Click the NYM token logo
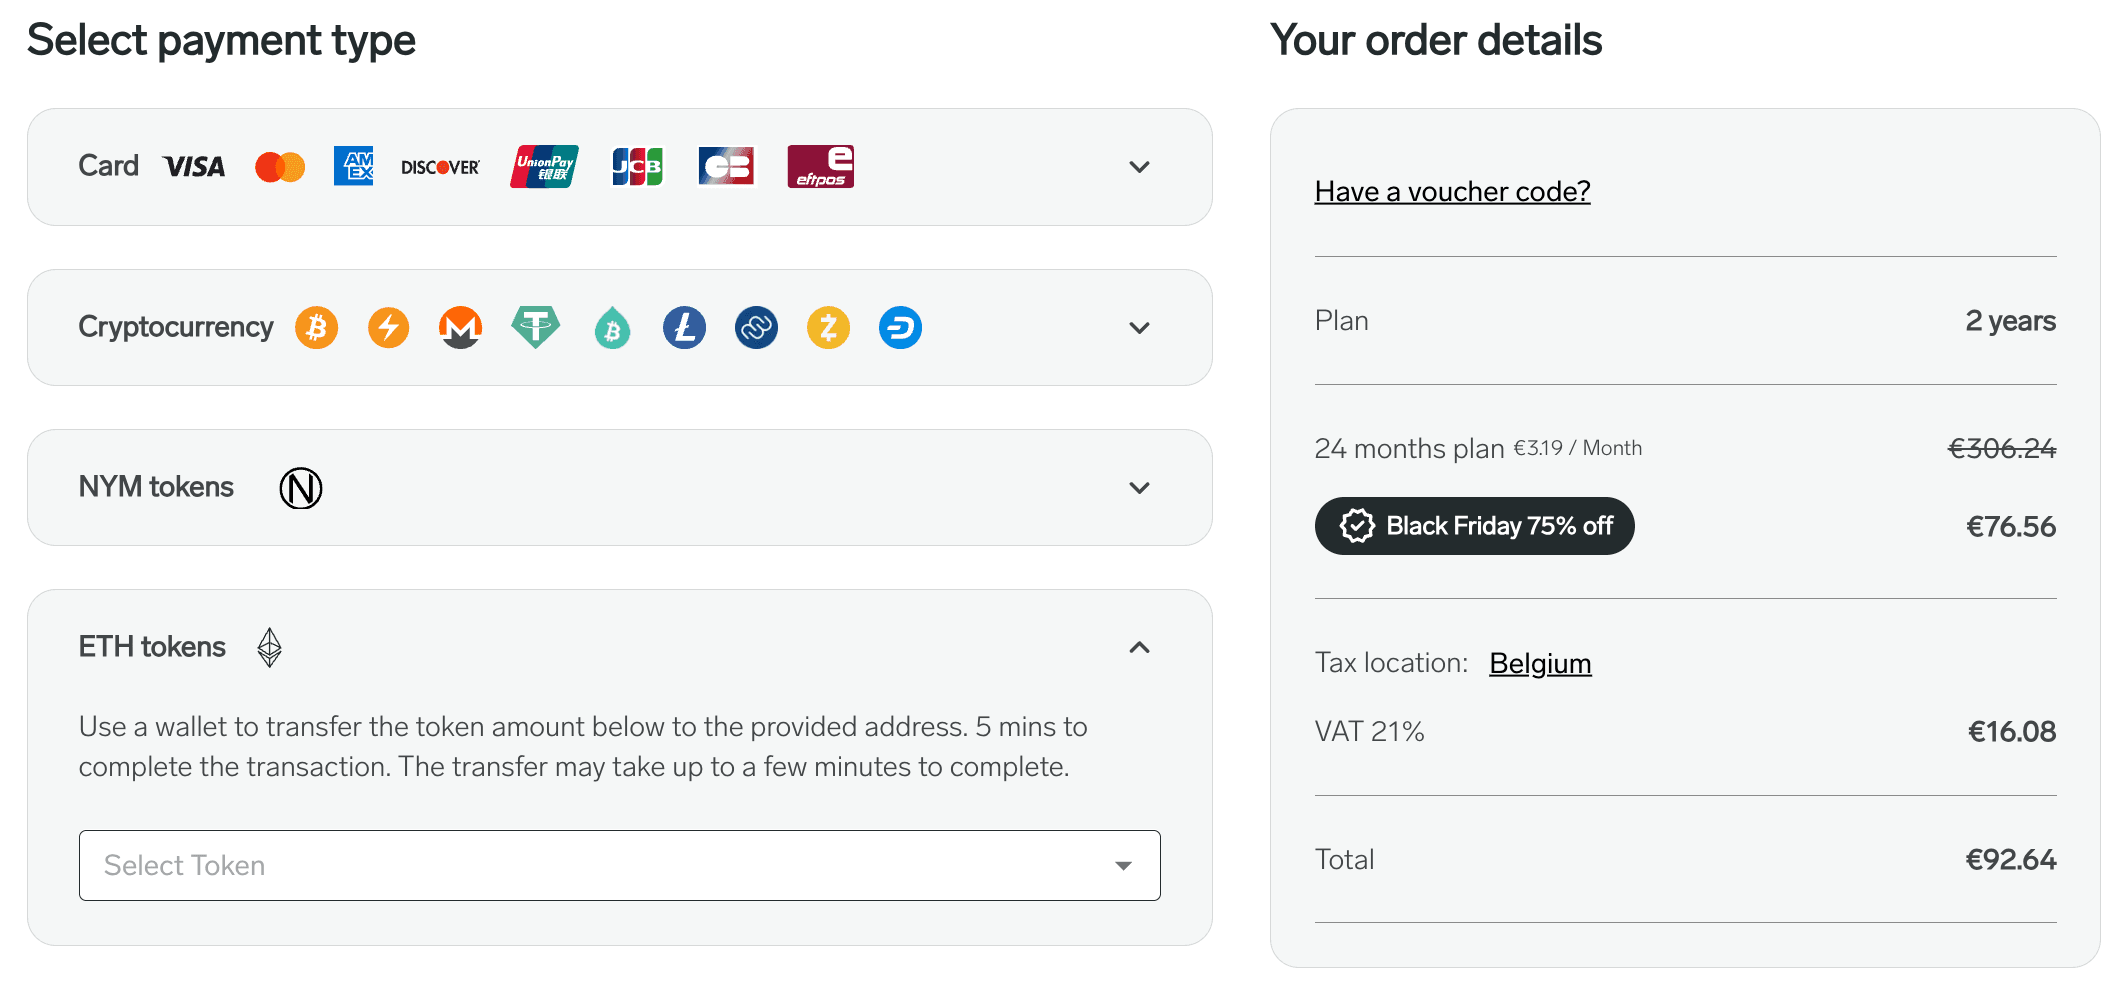Screen dimensions: 2118x984 click(x=300, y=488)
